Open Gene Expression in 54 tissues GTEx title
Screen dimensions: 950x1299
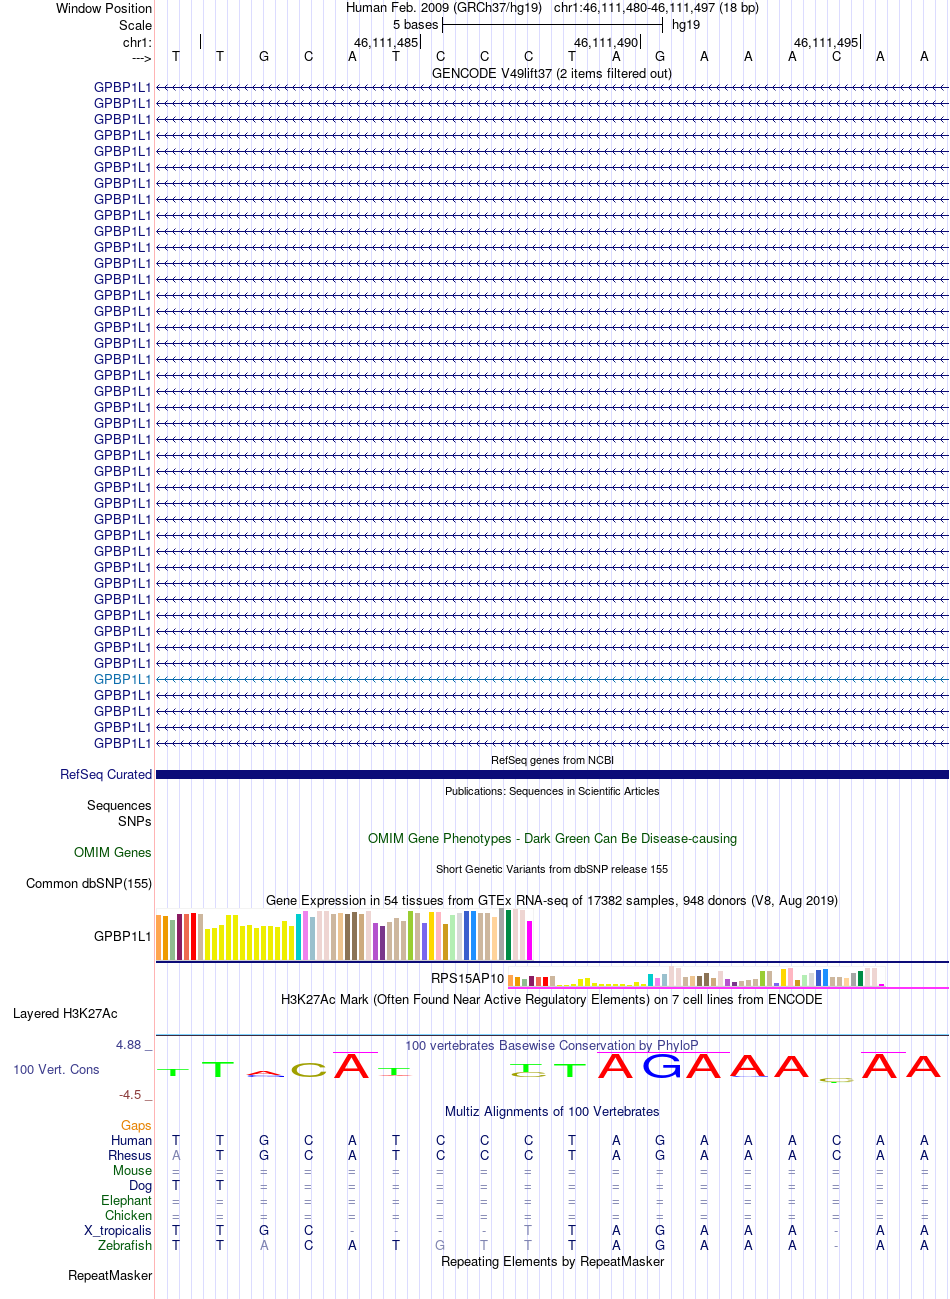pos(552,900)
